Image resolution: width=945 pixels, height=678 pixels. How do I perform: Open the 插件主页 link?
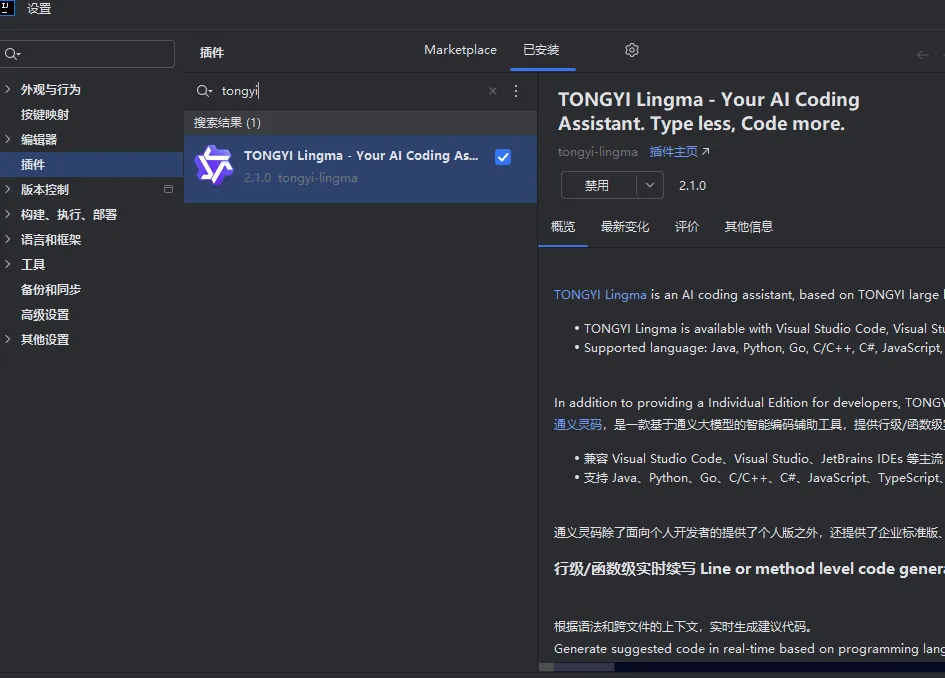[x=679, y=152]
